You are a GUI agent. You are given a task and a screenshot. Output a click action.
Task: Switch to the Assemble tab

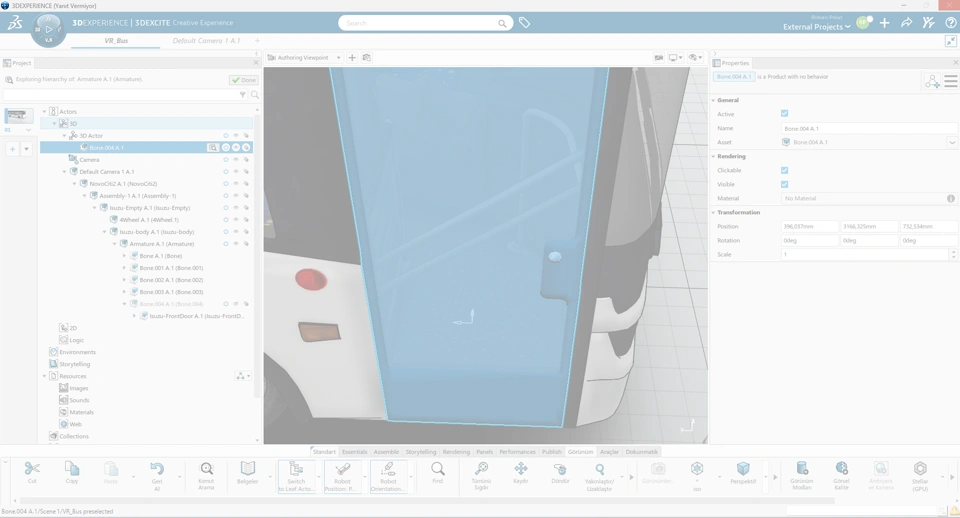point(386,452)
